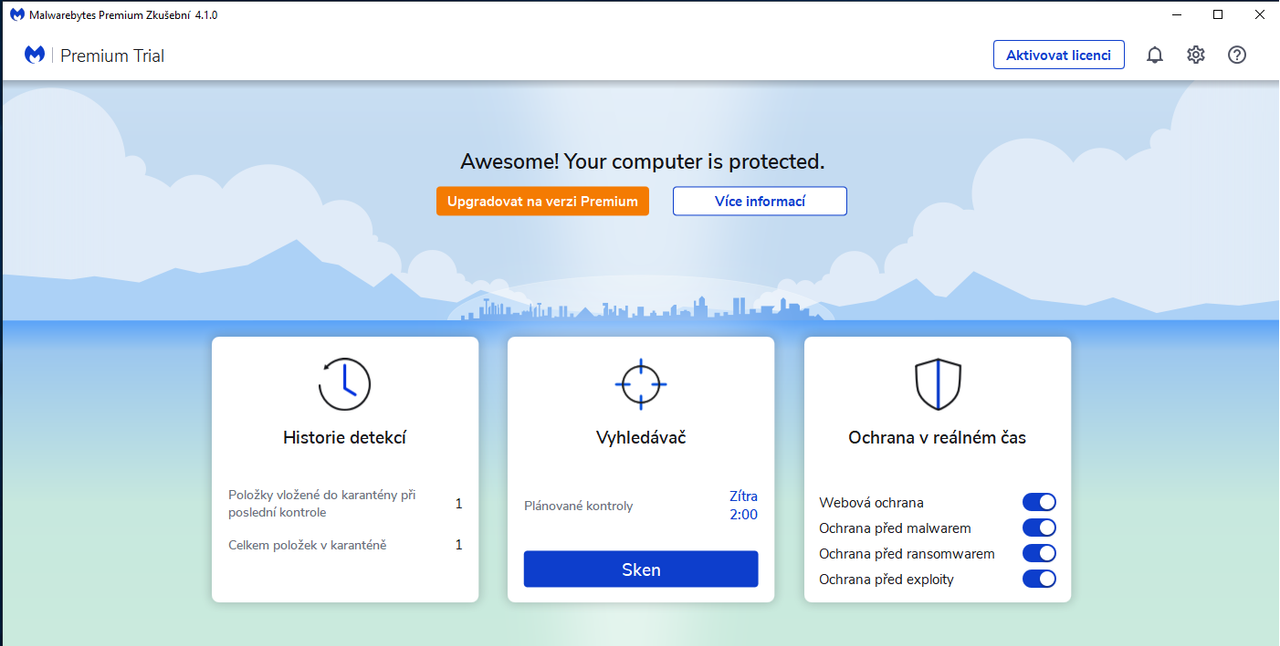
Task: Open the Ochrana v reálném čas title
Action: [x=937, y=437]
